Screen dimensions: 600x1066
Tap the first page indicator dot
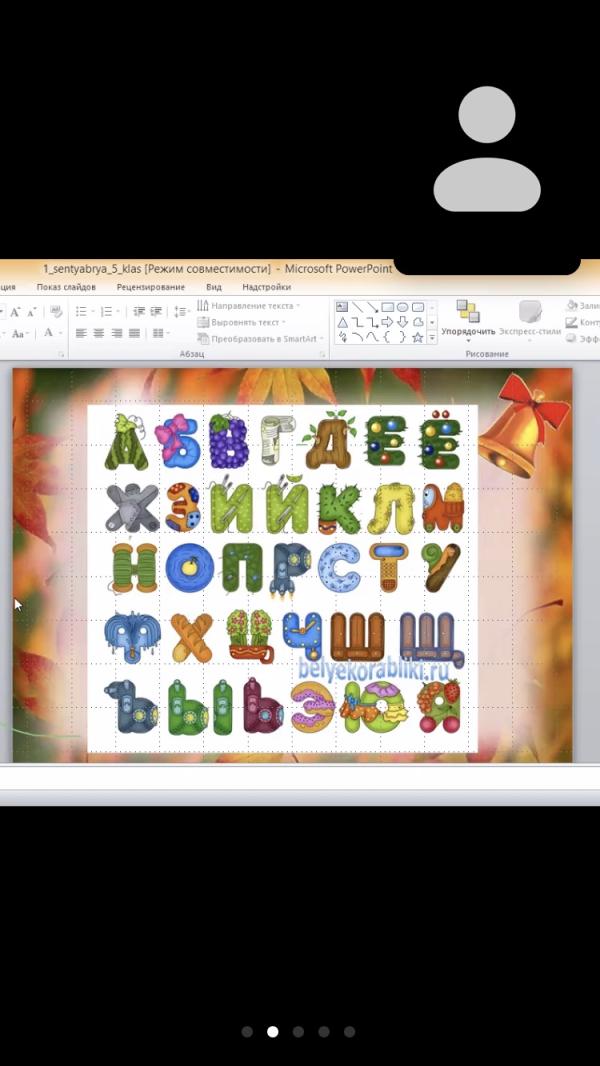click(247, 1032)
